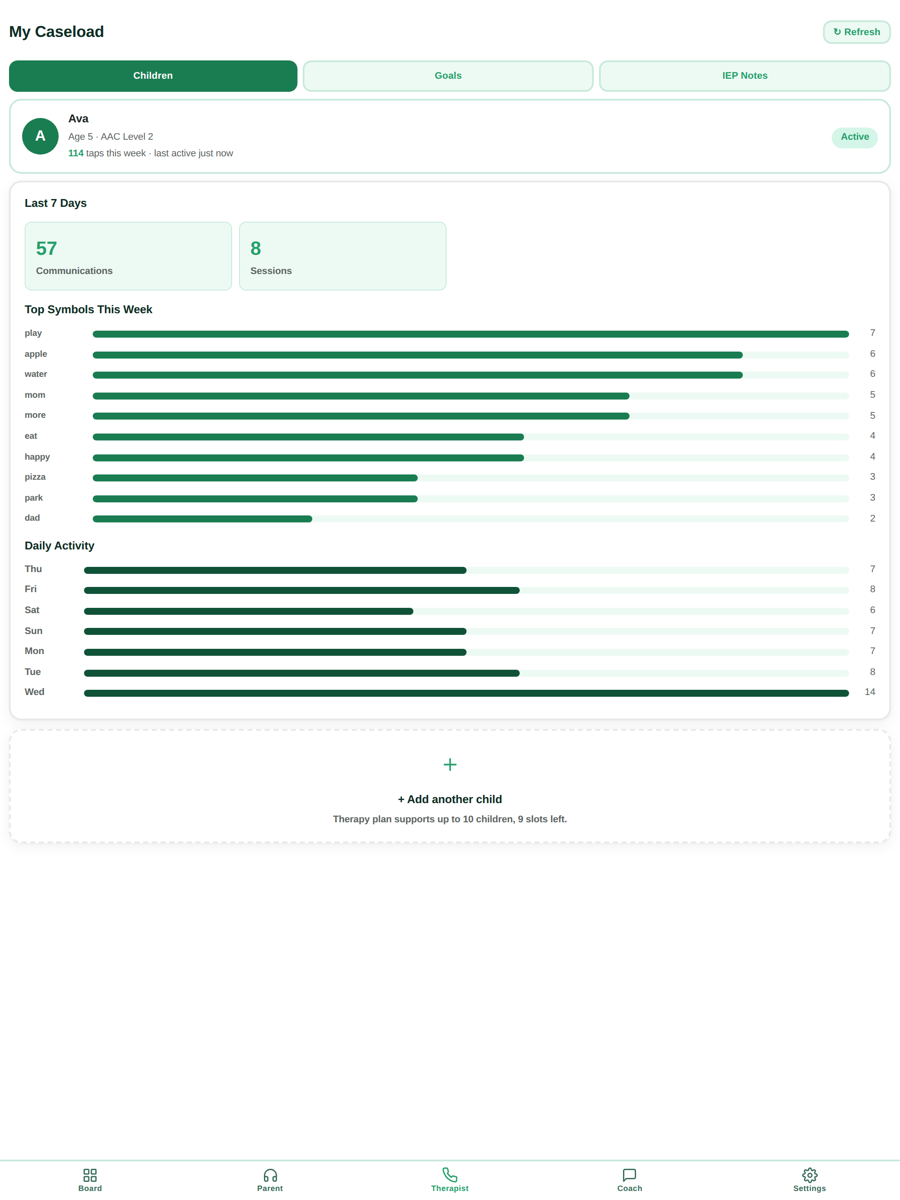Click the 'Last 7 Days' heading

[56, 203]
